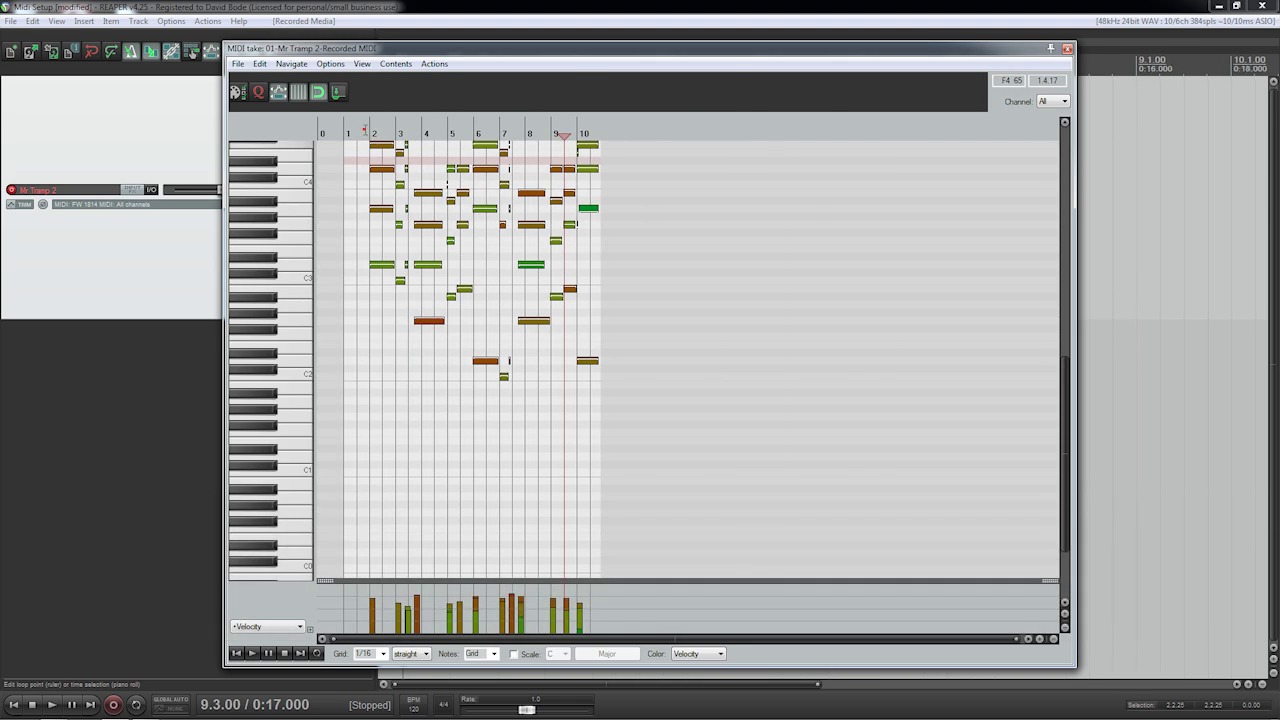1280x720 pixels.
Task: Click the bright green note at bar 10
Action: coord(588,208)
